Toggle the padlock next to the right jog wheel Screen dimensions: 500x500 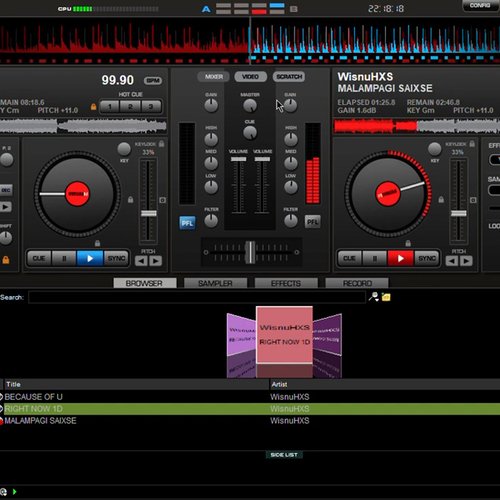[441, 200]
